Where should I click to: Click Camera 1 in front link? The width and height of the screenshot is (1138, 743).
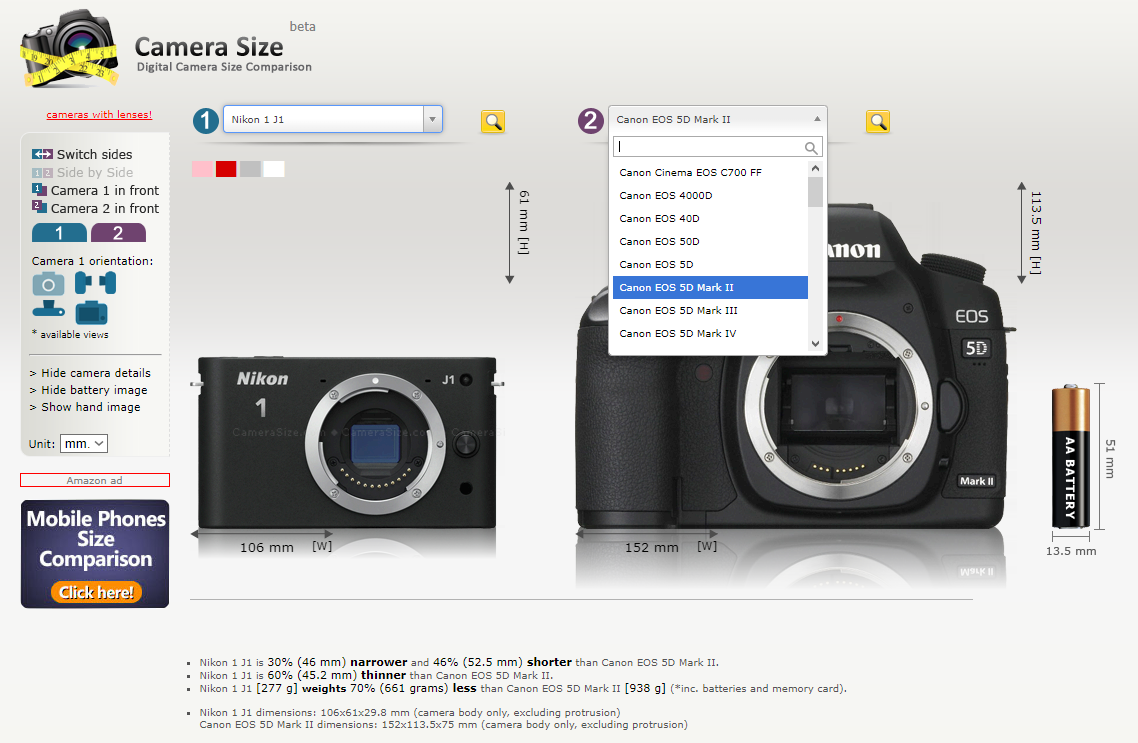point(105,190)
